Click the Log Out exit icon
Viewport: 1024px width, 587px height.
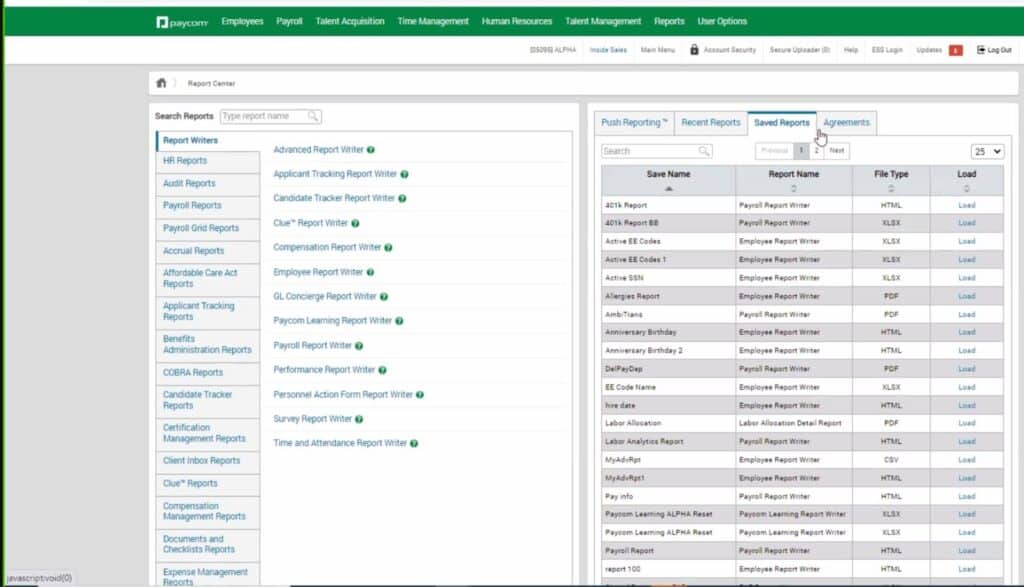[981, 50]
